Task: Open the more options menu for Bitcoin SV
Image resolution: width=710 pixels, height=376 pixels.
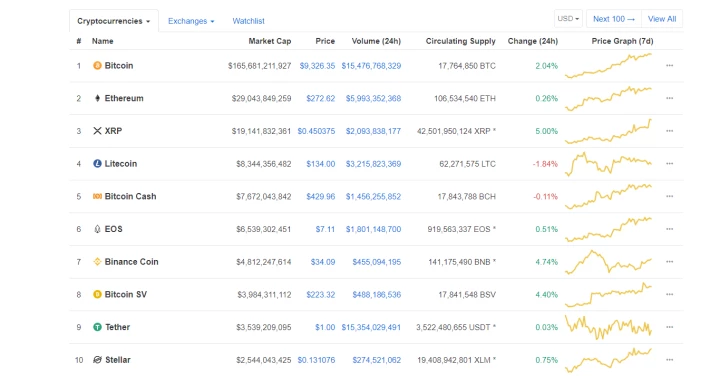Action: 670,294
